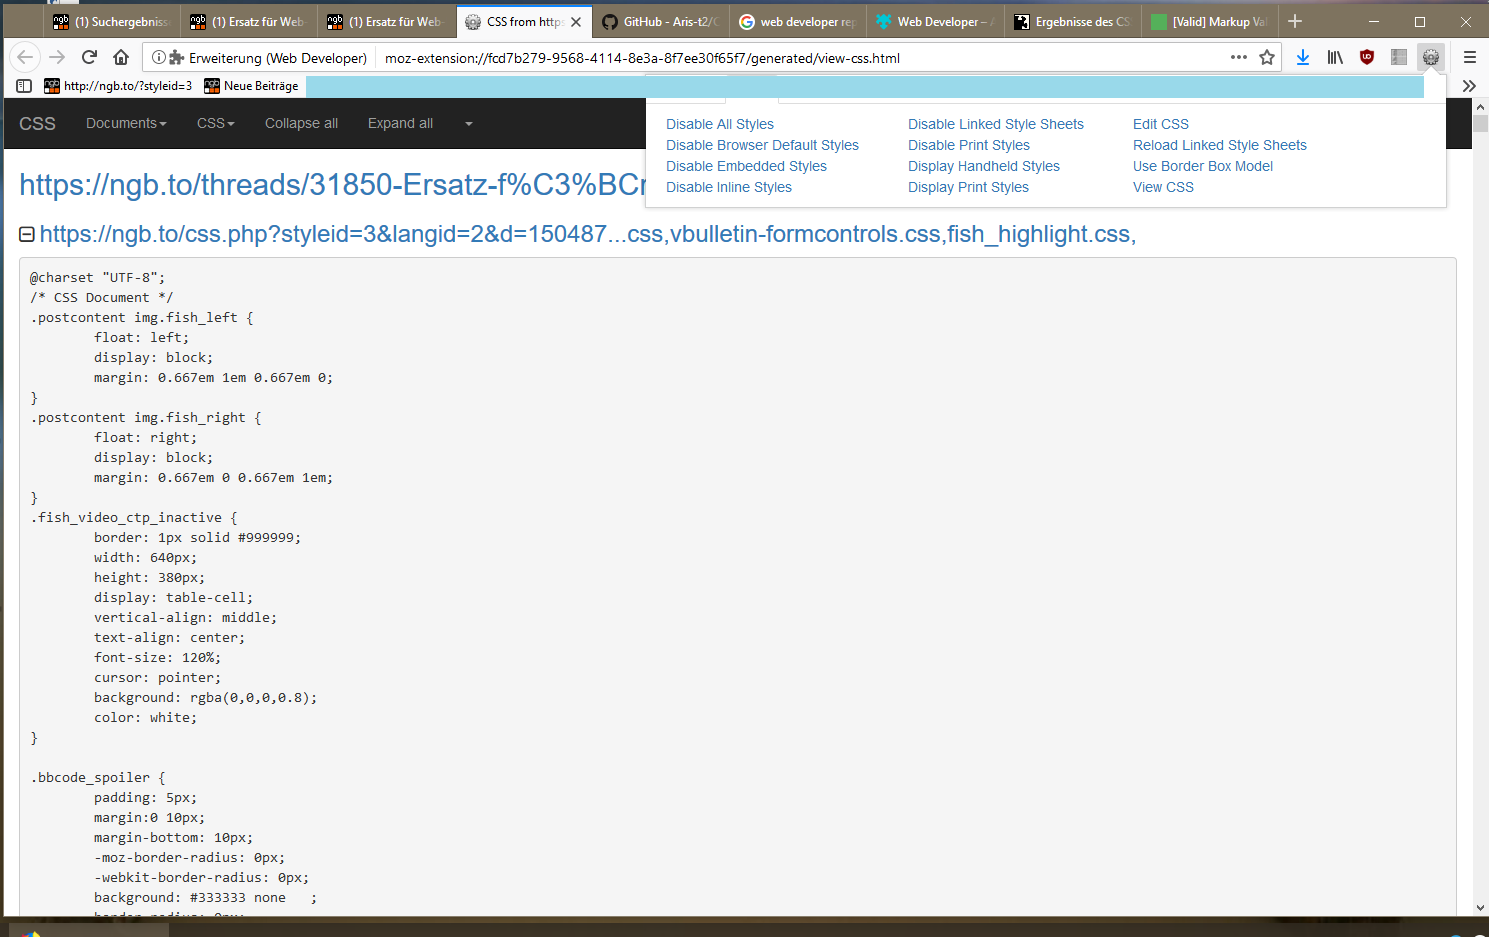This screenshot has width=1489, height=937.
Task: Open the Documents dropdown in the navbar
Action: (126, 123)
